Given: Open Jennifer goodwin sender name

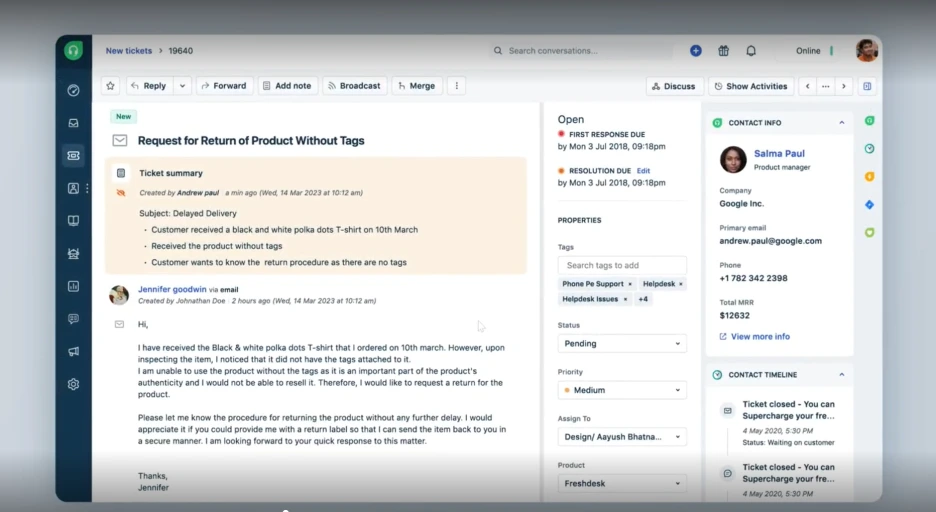Looking at the screenshot, I should [x=172, y=289].
